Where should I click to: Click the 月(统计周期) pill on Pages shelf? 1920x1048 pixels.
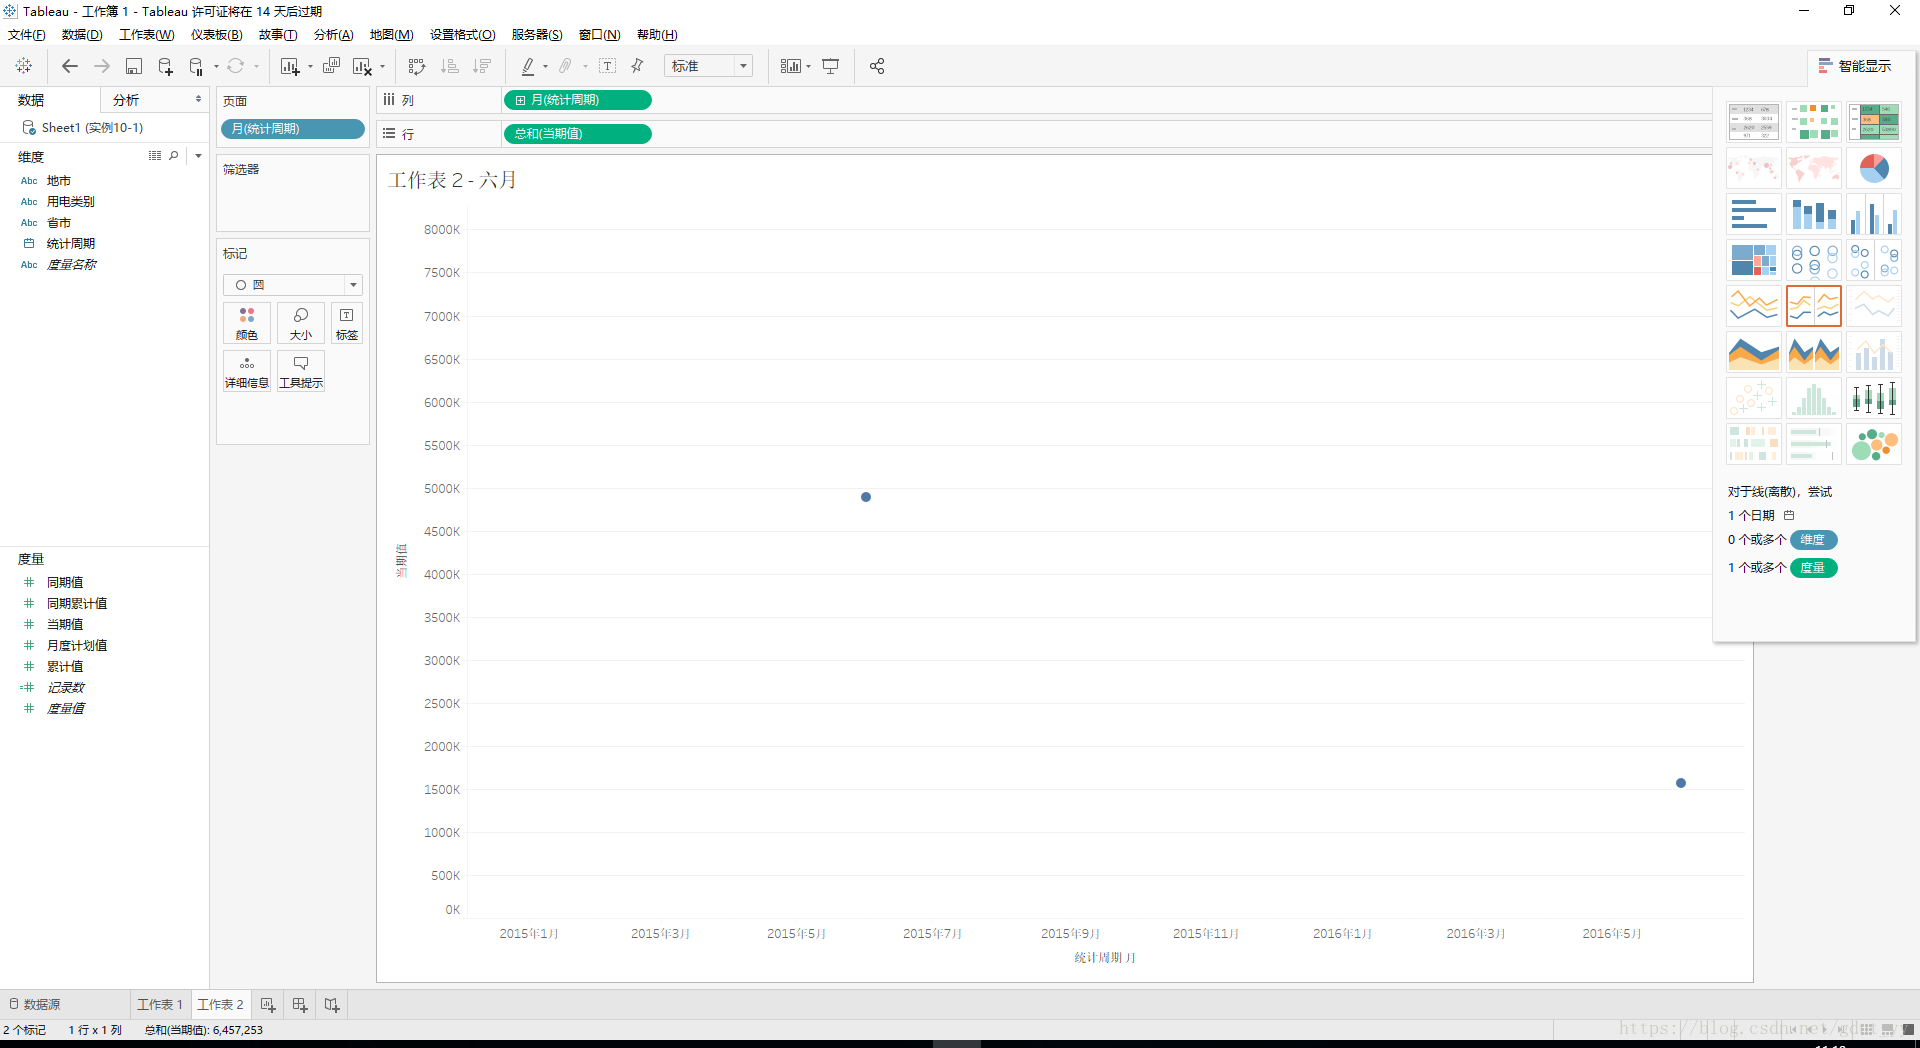click(292, 129)
